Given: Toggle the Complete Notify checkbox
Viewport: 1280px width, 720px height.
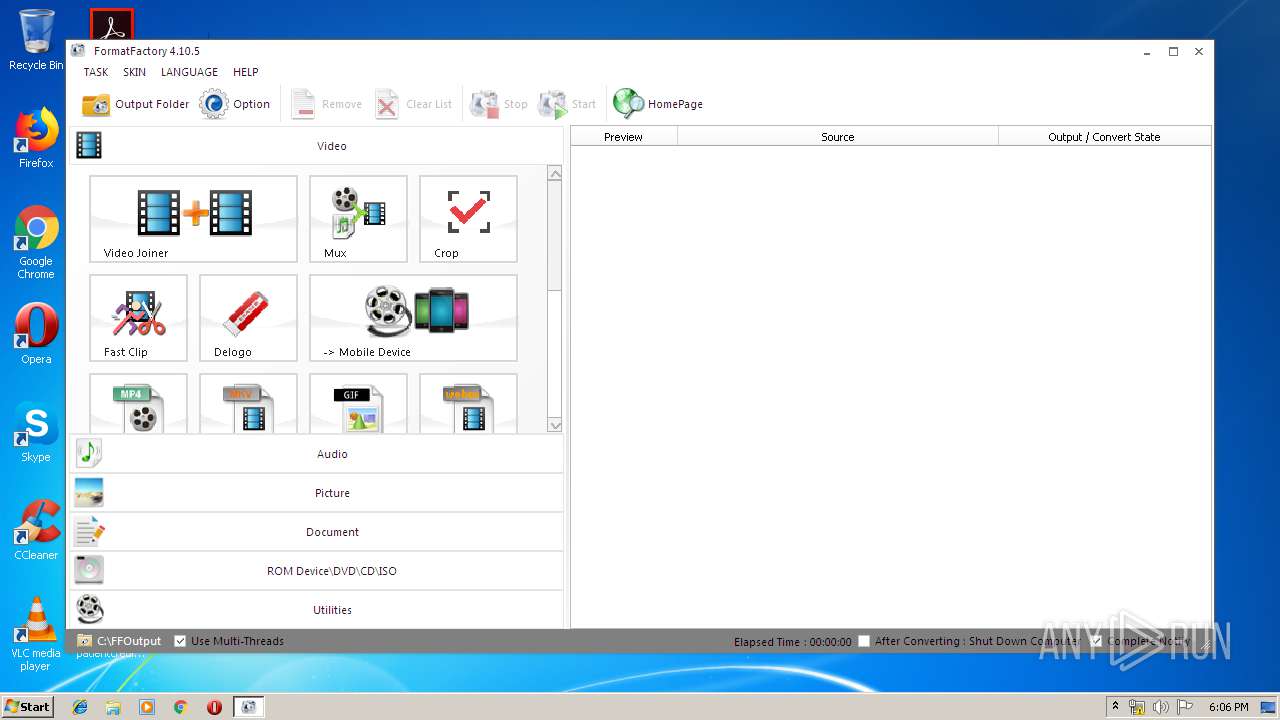Looking at the screenshot, I should [1096, 641].
